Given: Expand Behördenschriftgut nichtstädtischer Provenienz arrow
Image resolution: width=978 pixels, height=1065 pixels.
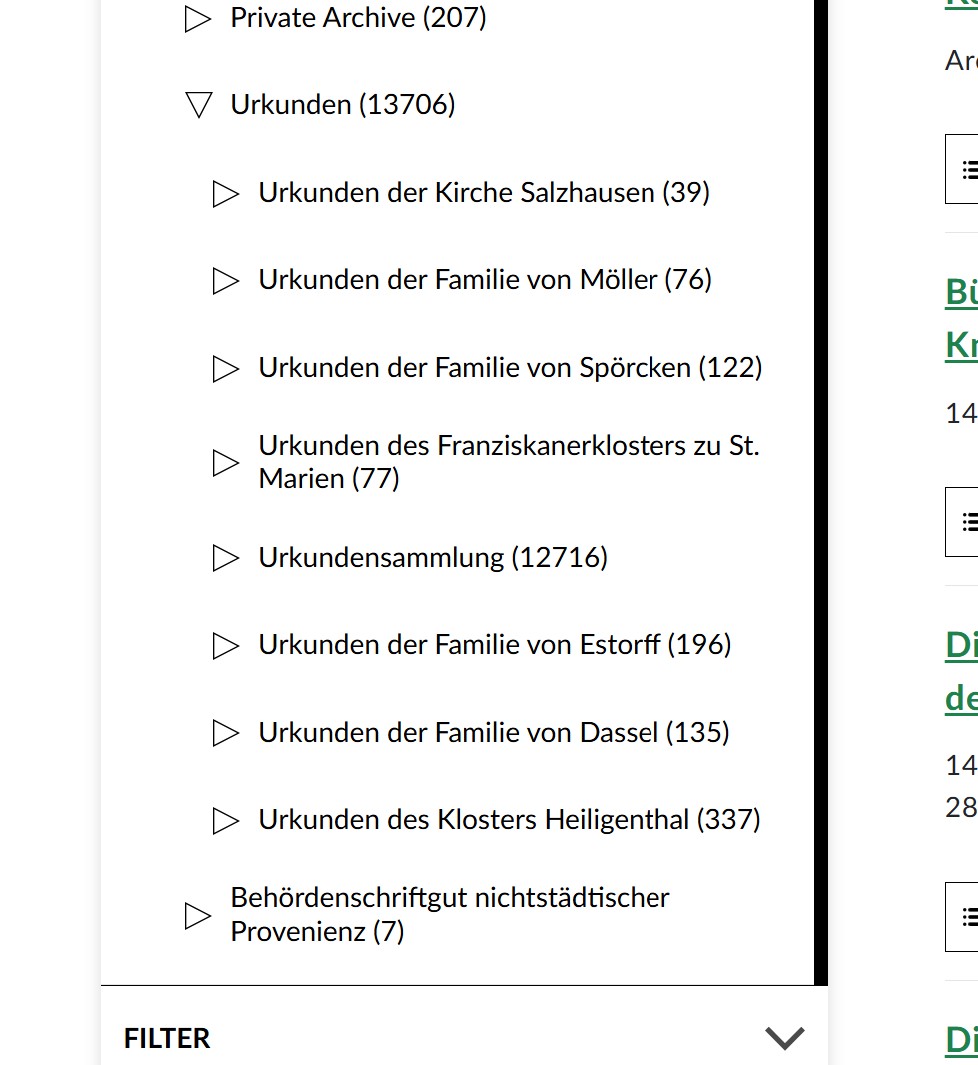Looking at the screenshot, I should [x=198, y=915].
